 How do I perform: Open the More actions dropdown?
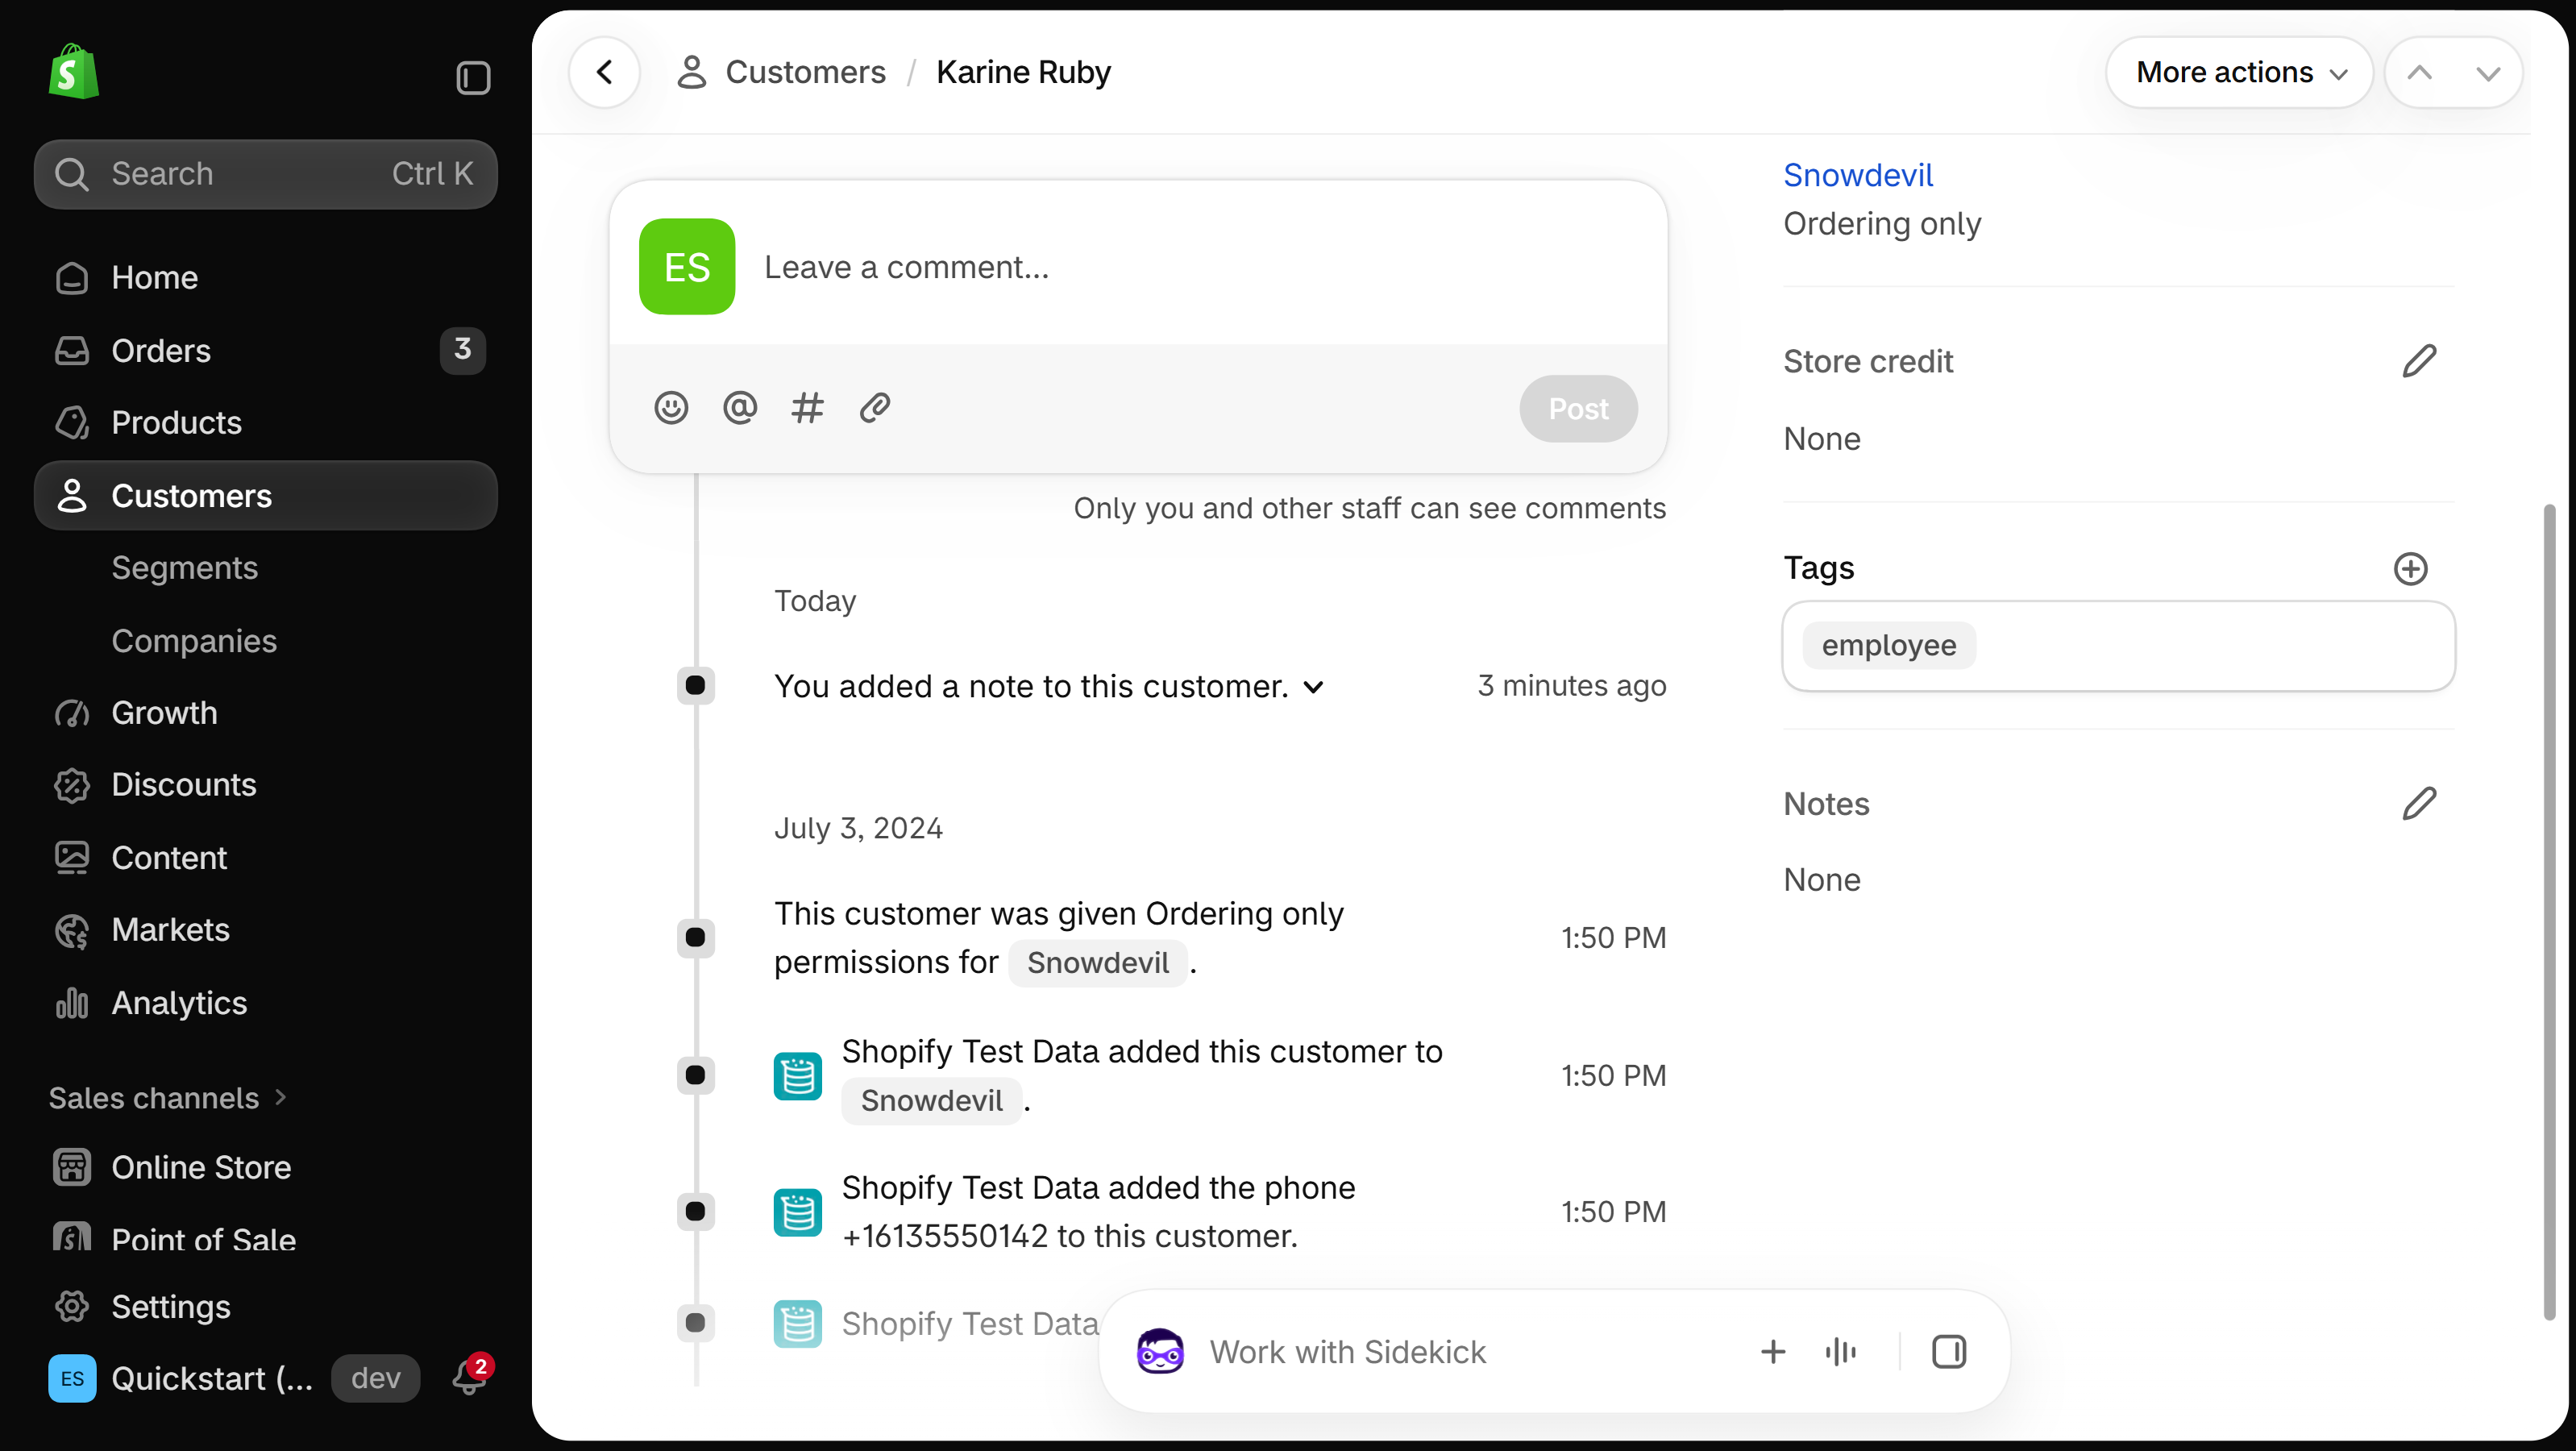(2240, 72)
